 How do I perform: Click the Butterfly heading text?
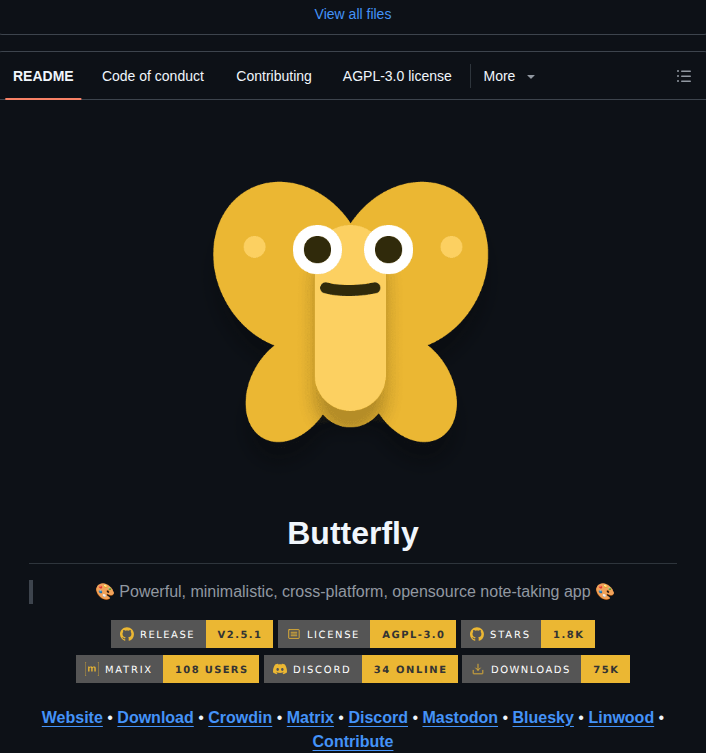tap(353, 533)
